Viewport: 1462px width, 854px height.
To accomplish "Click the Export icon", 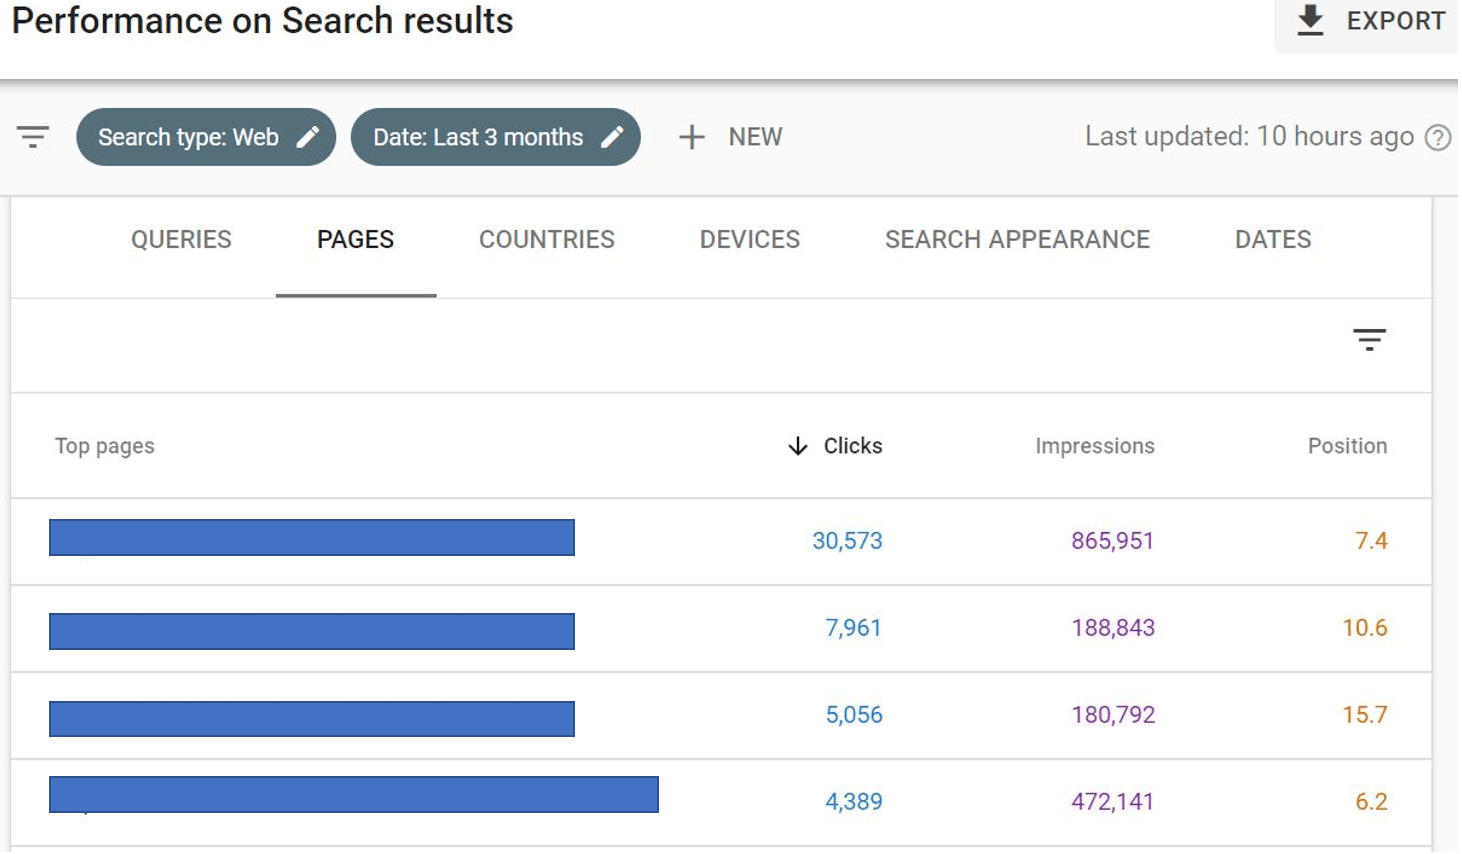I will [x=1310, y=17].
